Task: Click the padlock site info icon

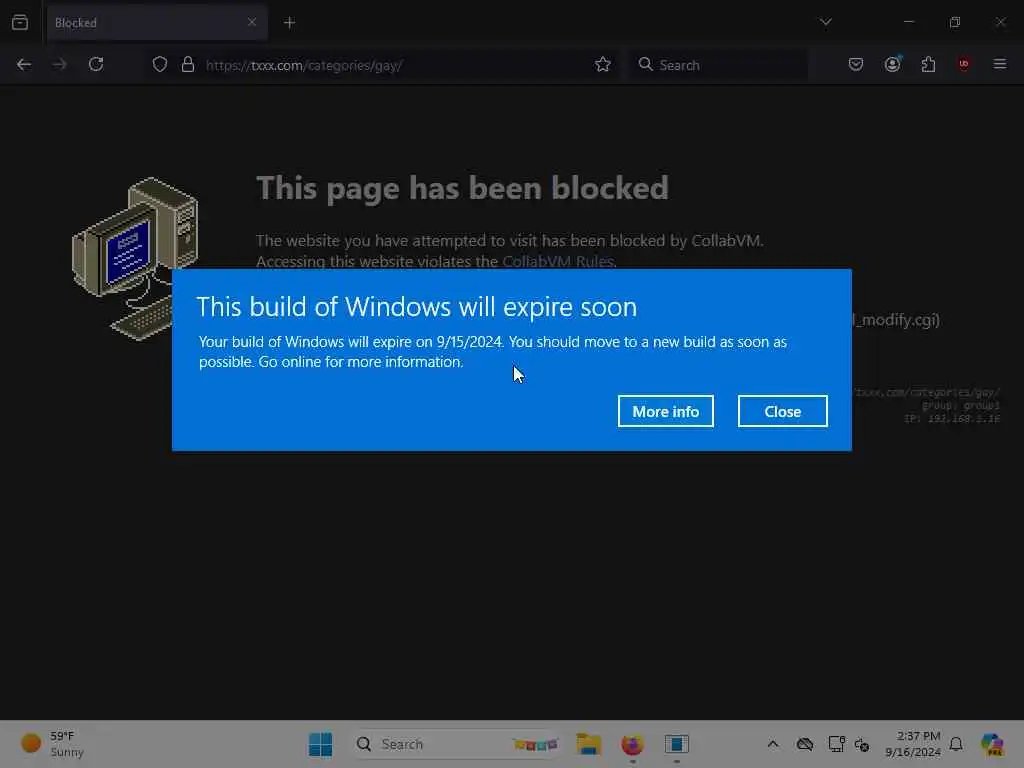Action: [188, 65]
